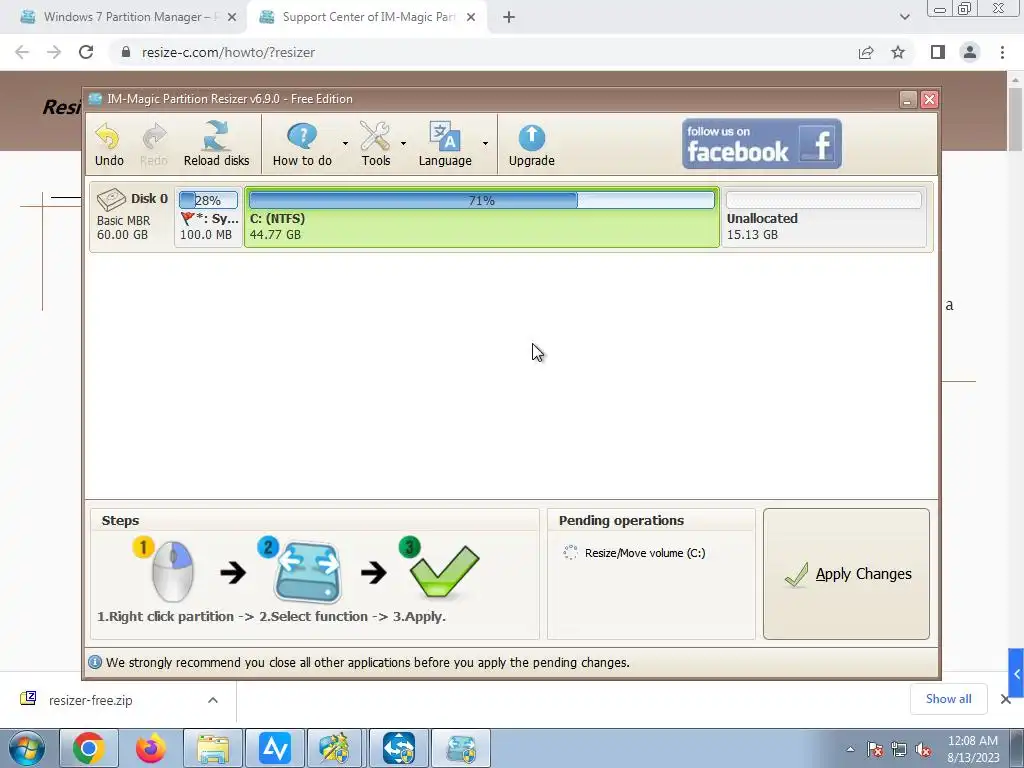Minimize the Partition Resizer window
Screen dimensions: 1024x768
(908, 99)
